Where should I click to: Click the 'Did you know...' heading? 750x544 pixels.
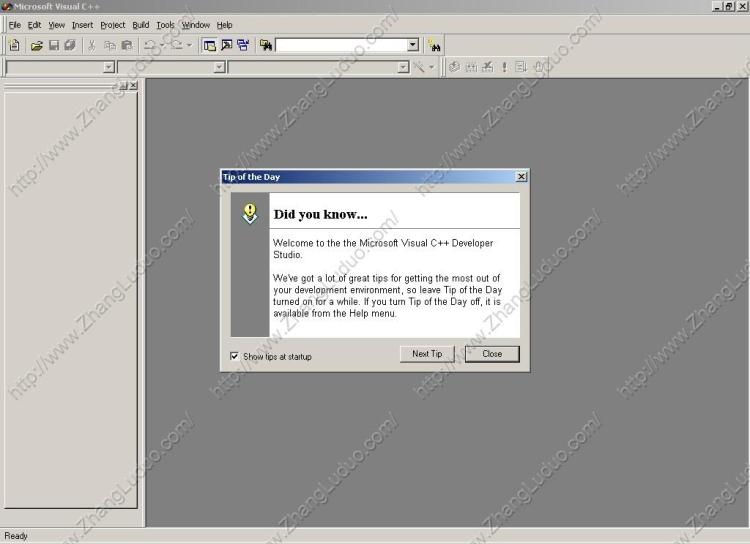click(320, 214)
